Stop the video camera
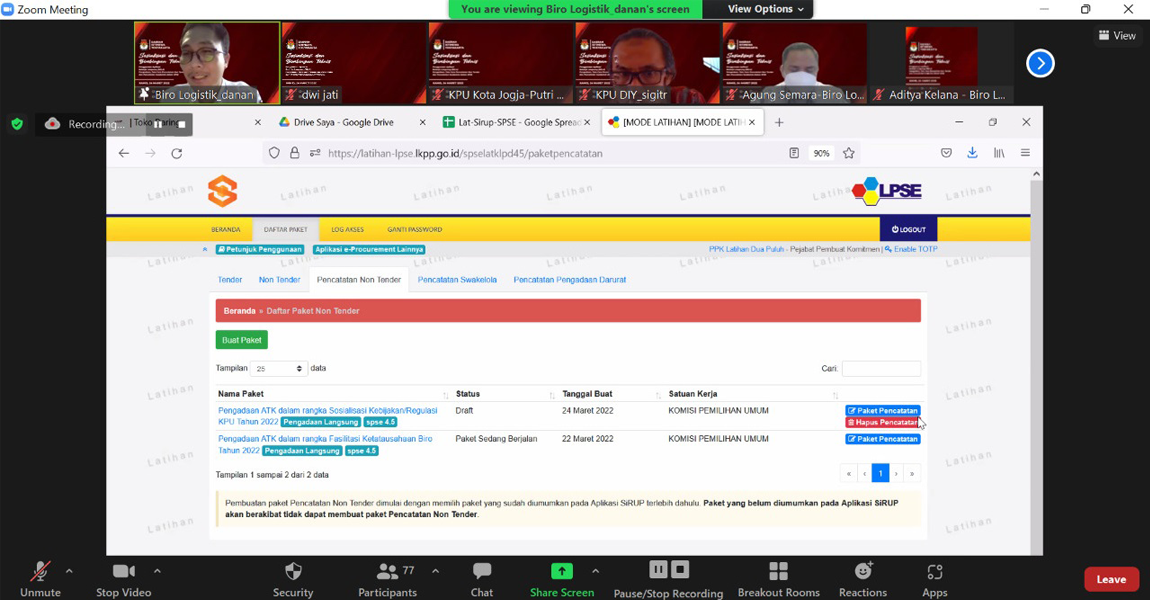 (123, 572)
